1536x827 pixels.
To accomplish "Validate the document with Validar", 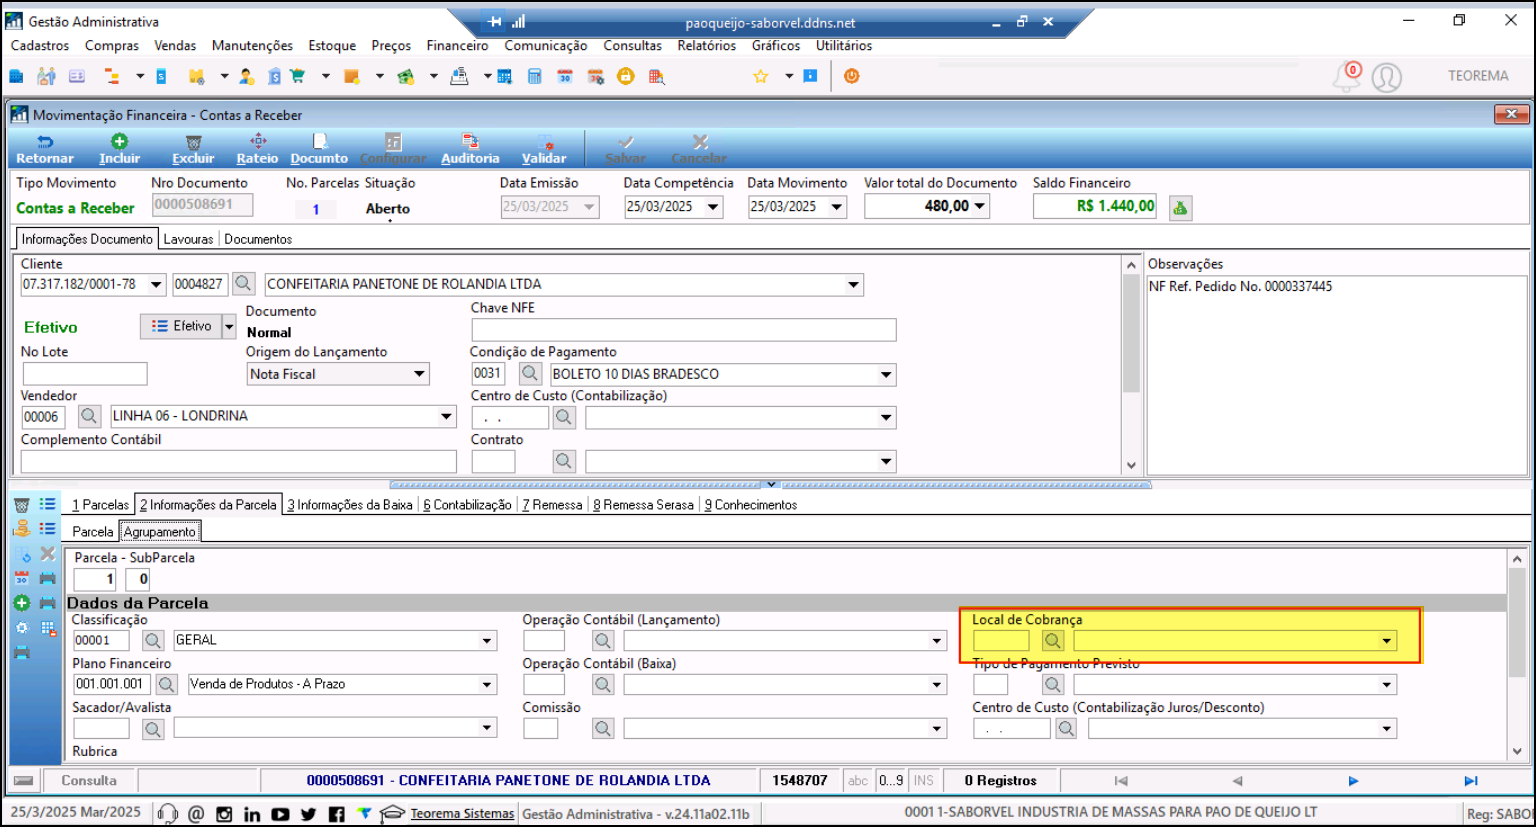I will click(x=544, y=149).
